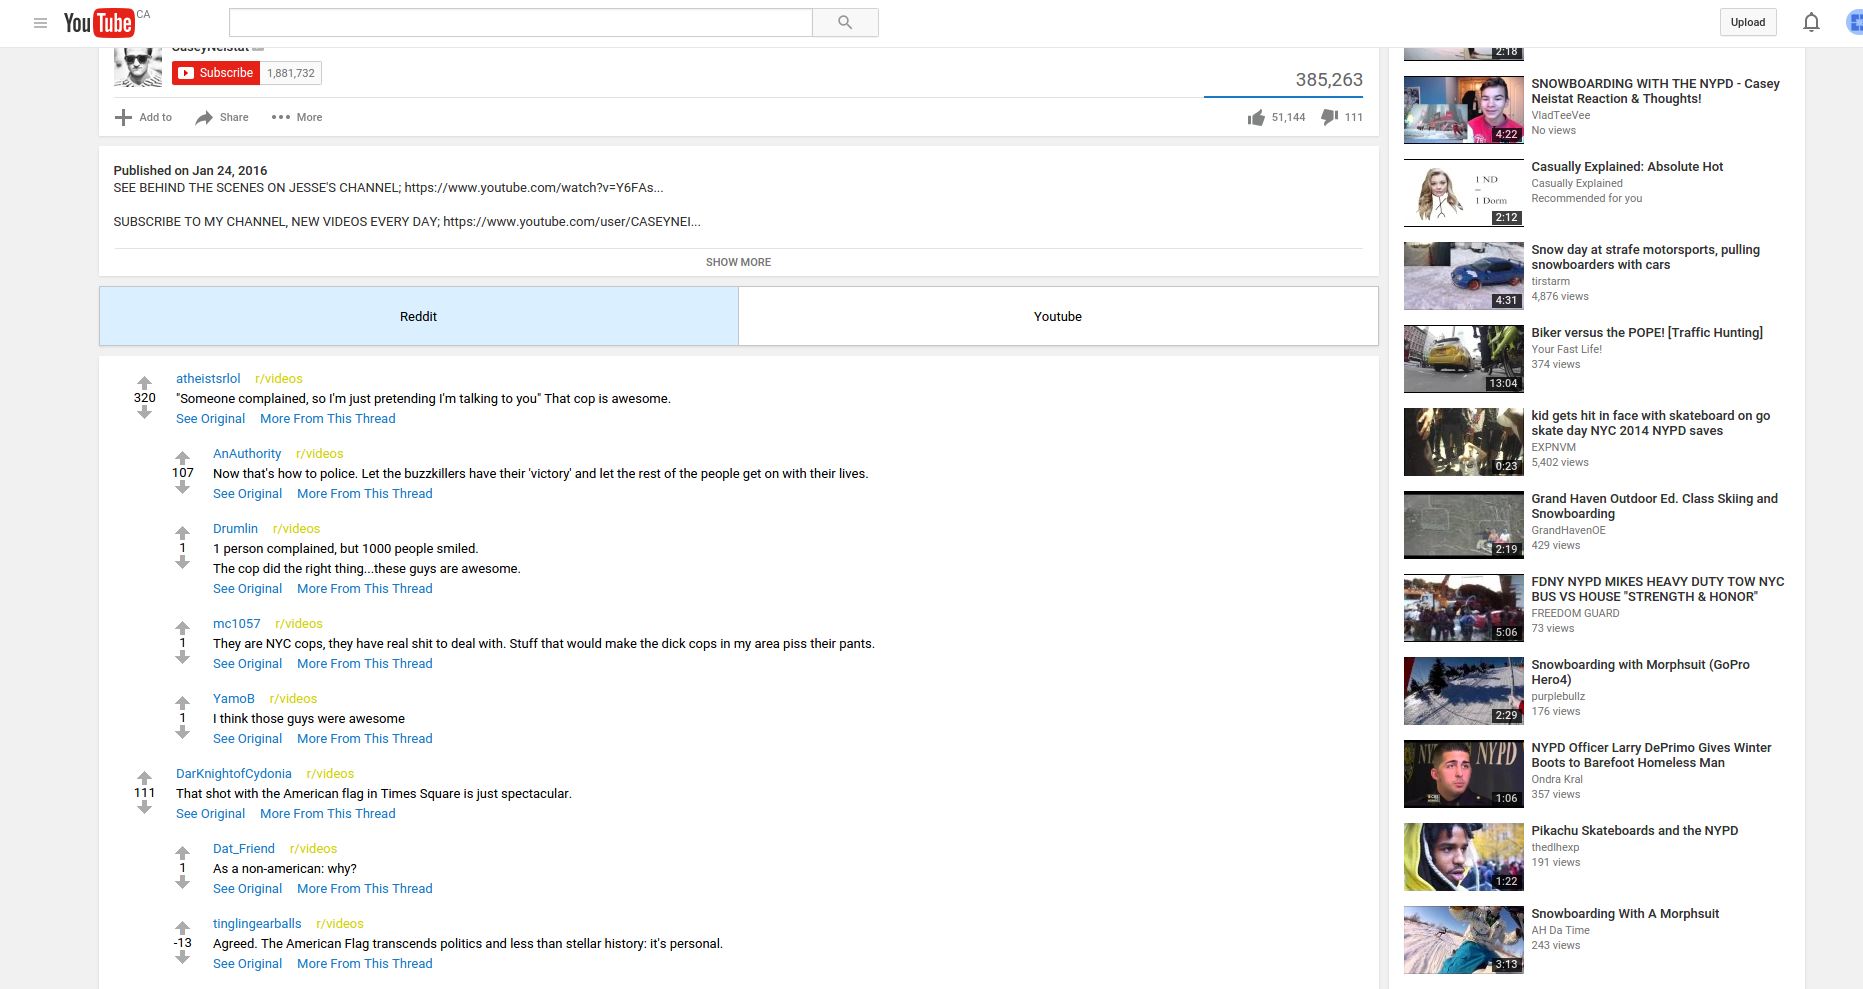The height and width of the screenshot is (989, 1863).
Task: Click the Share arrow icon
Action: [x=204, y=118]
